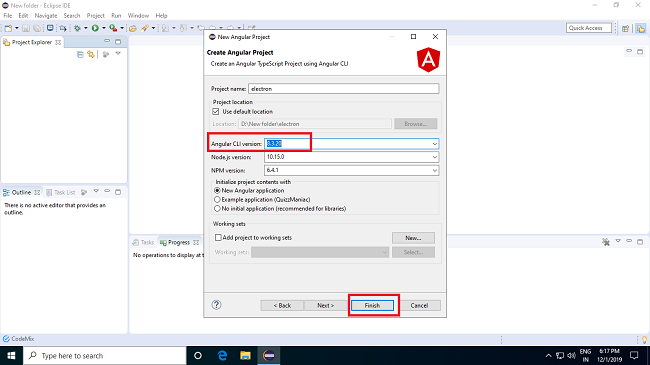
Task: Click the volume icon in system tray
Action: click(x=572, y=355)
